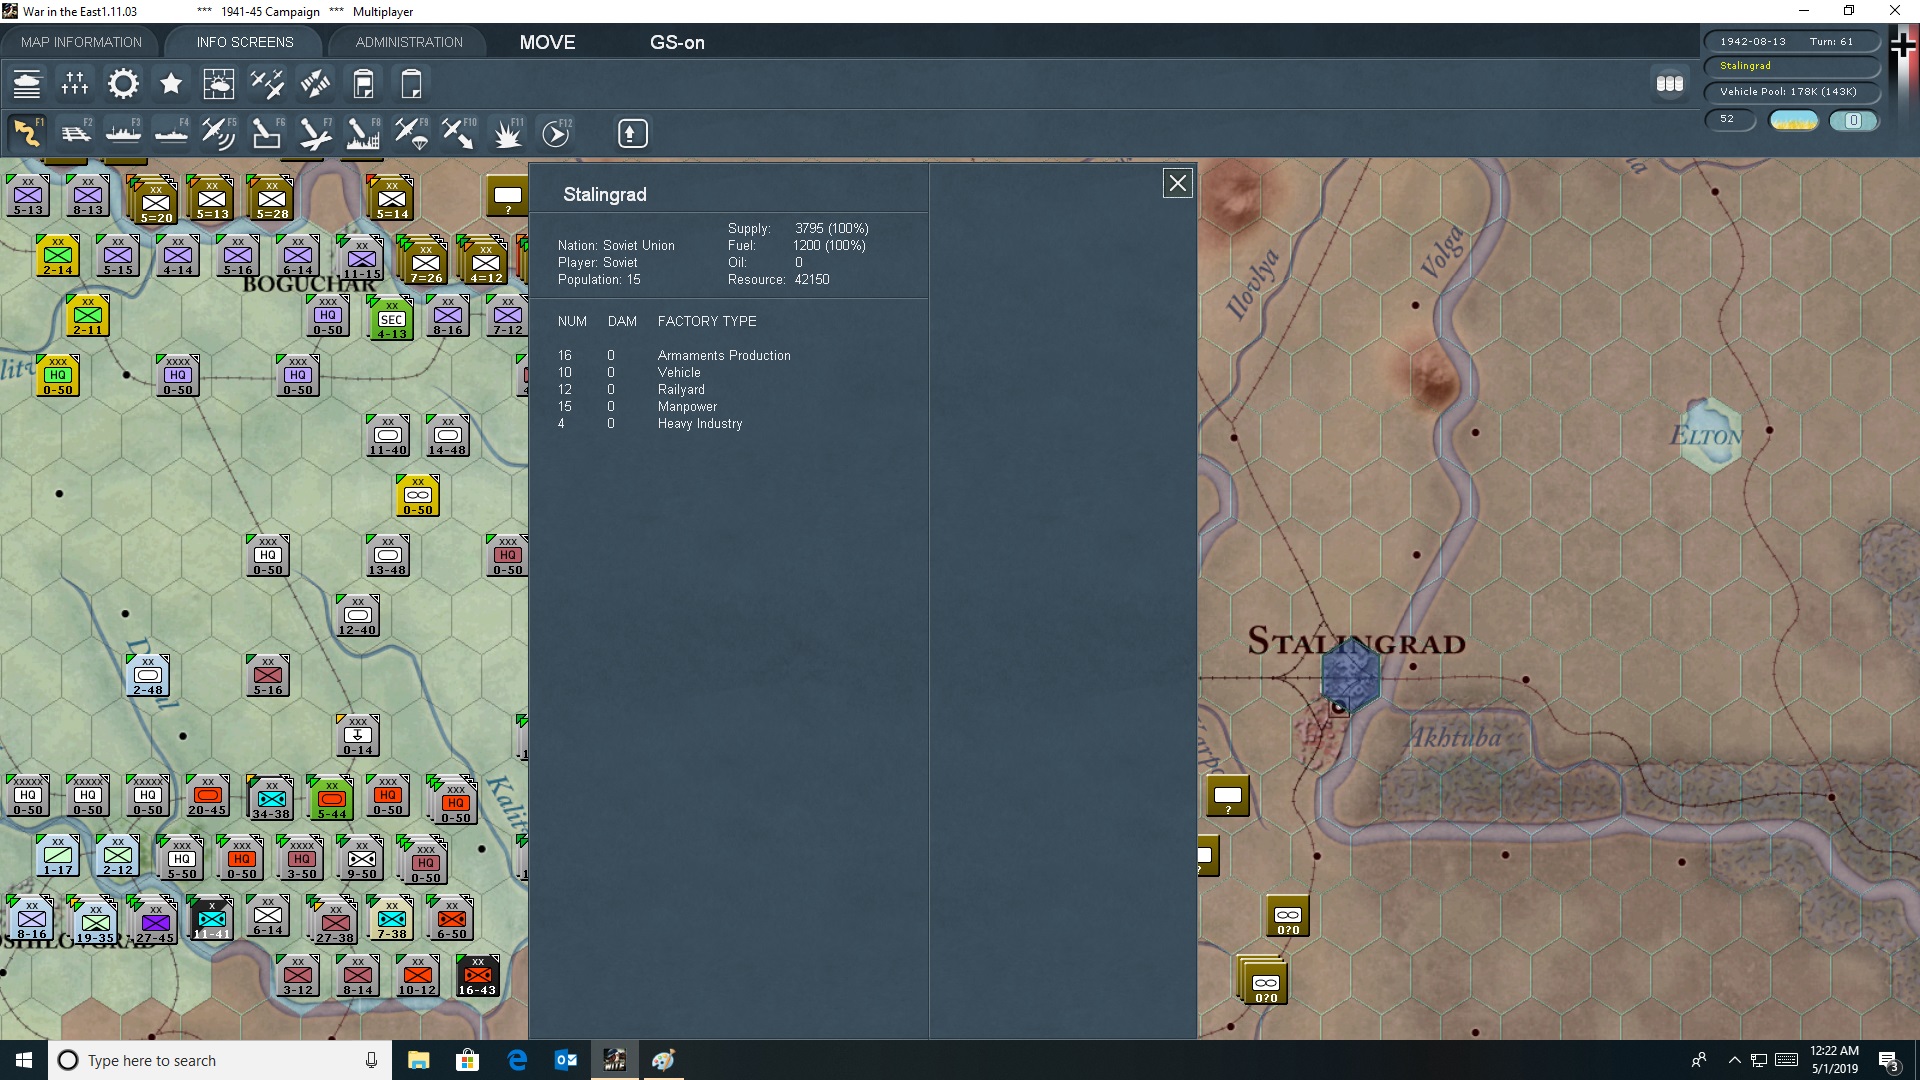Close the Stalingrad city panel
Viewport: 1920px width, 1080px height.
1177,183
